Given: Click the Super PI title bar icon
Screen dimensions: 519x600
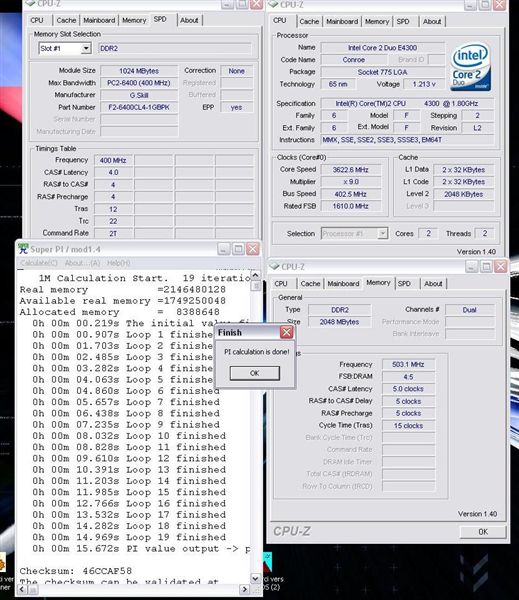Looking at the screenshot, I should [23, 249].
